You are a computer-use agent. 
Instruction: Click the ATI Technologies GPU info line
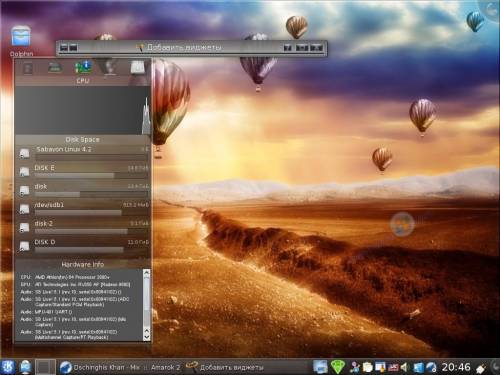coord(75,284)
